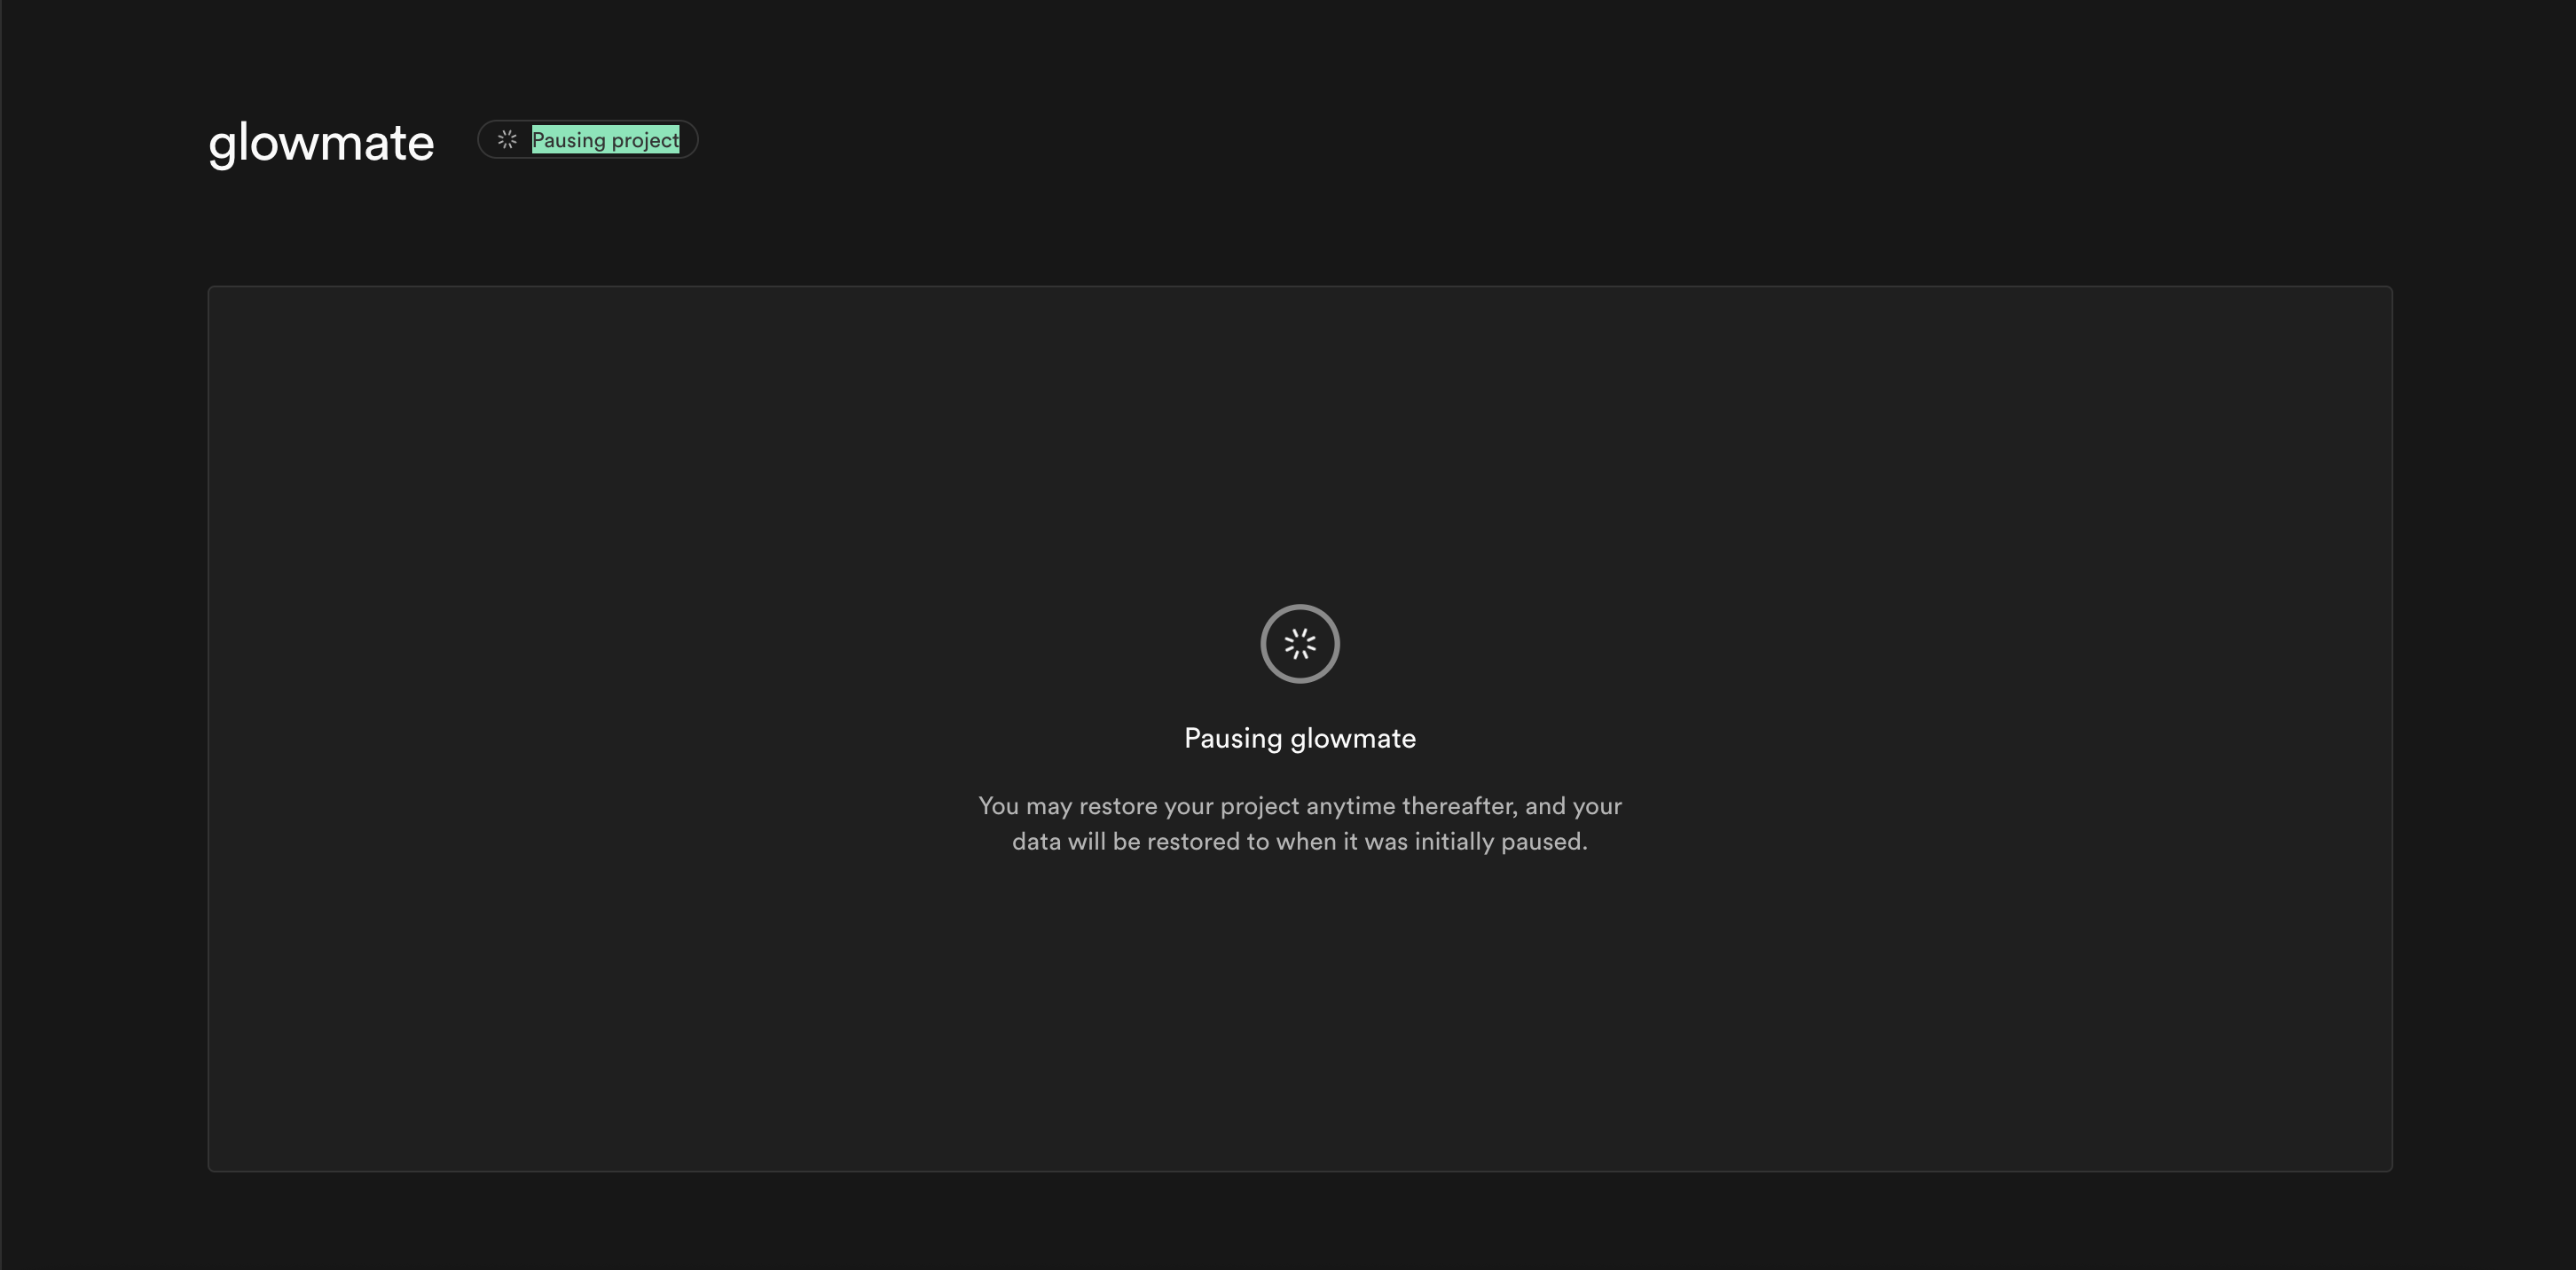Click the word 'data' starting second line

point(1035,842)
